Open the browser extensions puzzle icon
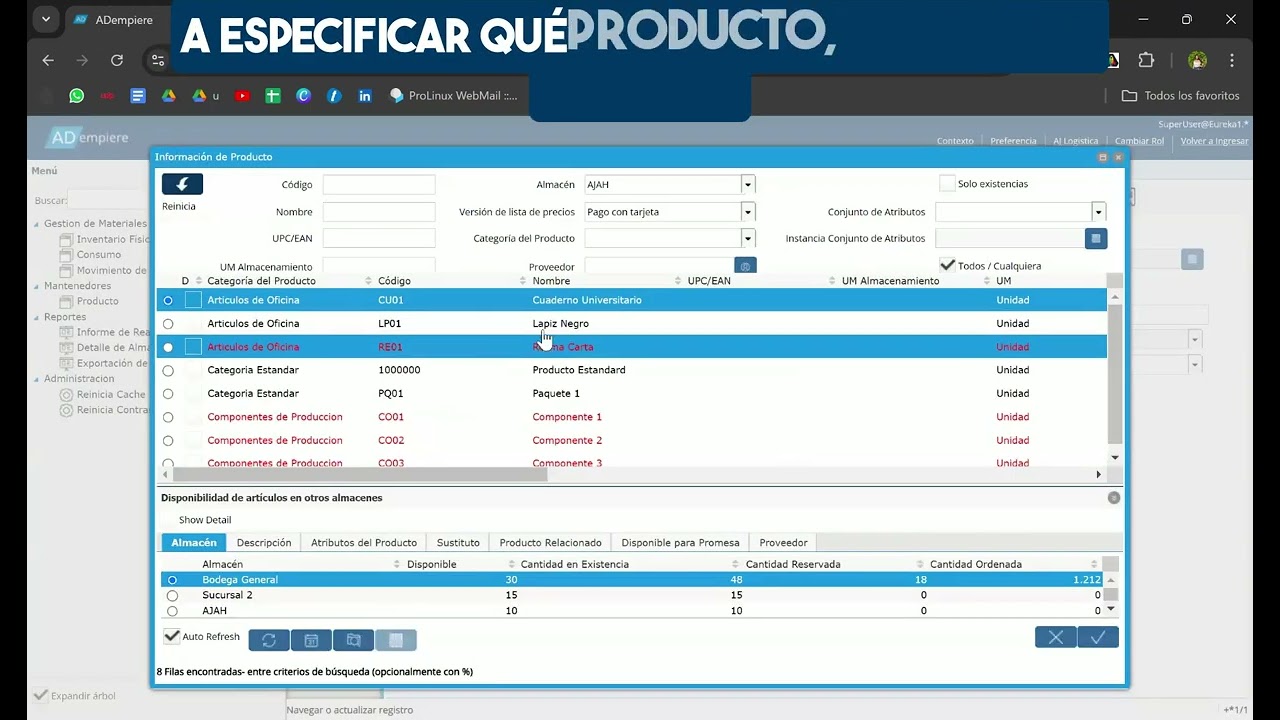 [x=1147, y=60]
